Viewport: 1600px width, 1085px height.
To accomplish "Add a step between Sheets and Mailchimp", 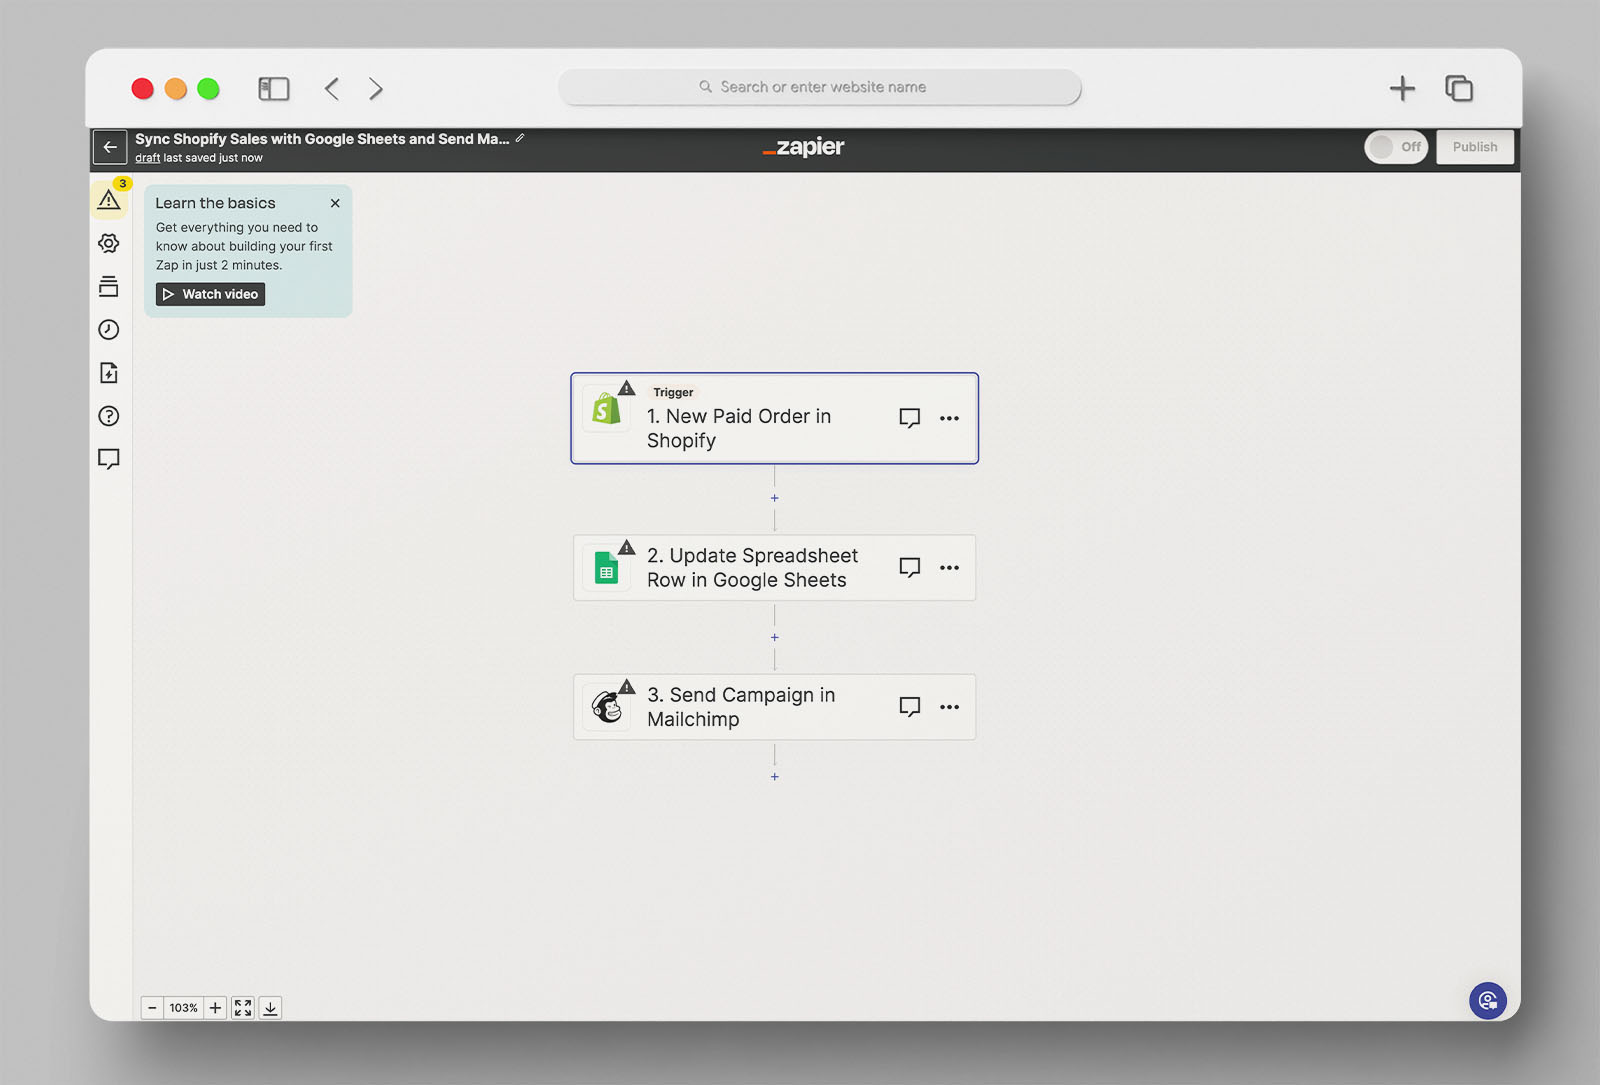I will tap(774, 637).
